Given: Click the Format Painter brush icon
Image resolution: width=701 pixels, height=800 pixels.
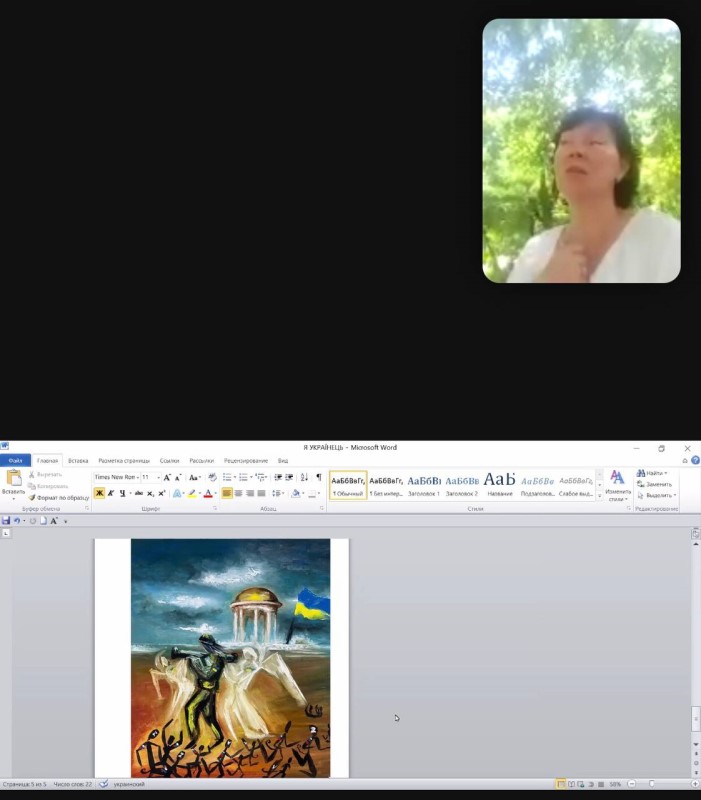Looking at the screenshot, I should pyautogui.click(x=32, y=497).
